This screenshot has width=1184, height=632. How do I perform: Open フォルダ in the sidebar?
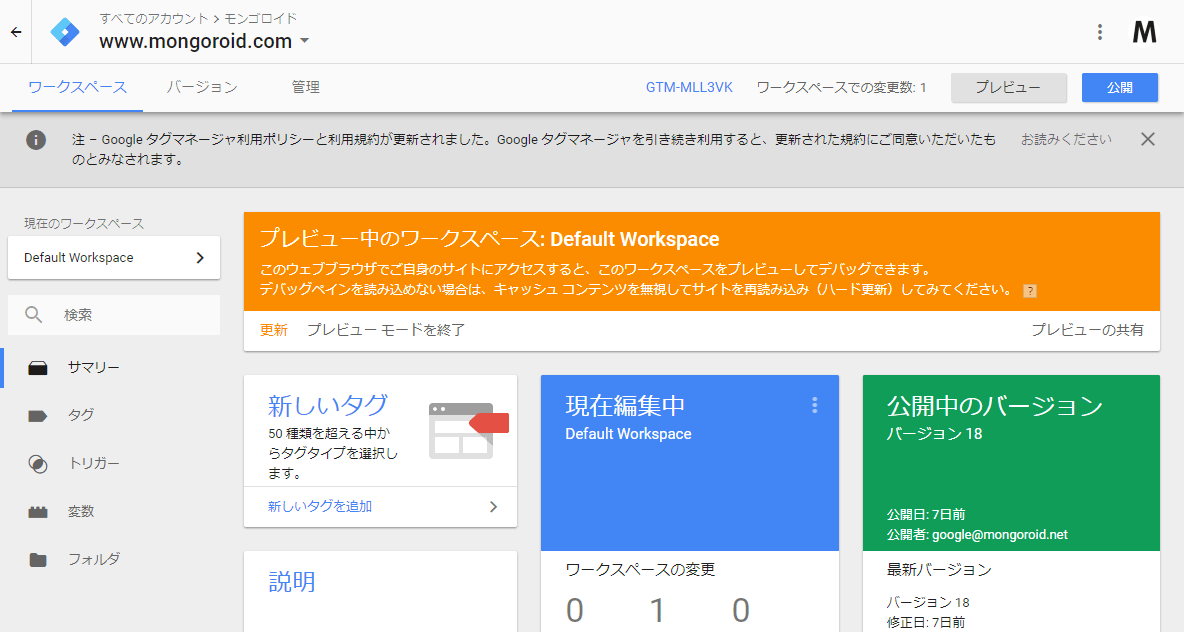tap(94, 560)
